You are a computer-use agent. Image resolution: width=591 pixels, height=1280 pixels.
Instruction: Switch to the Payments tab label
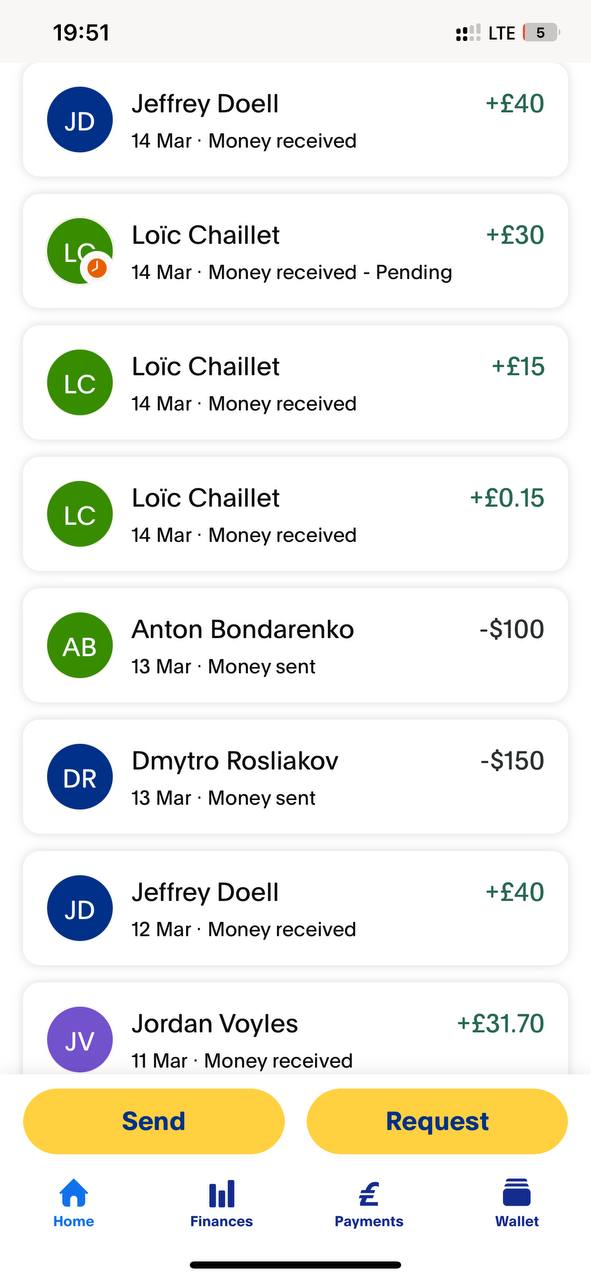pyautogui.click(x=369, y=1221)
